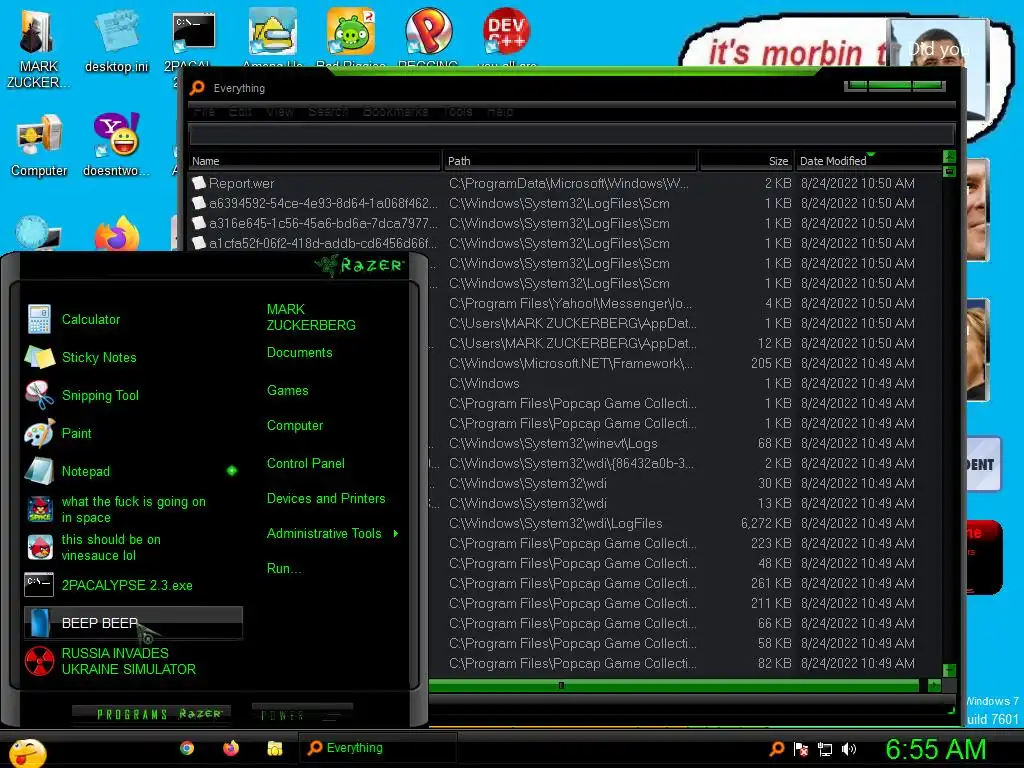Click the Everything tray search icon
The height and width of the screenshot is (768, 1024).
tap(777, 749)
